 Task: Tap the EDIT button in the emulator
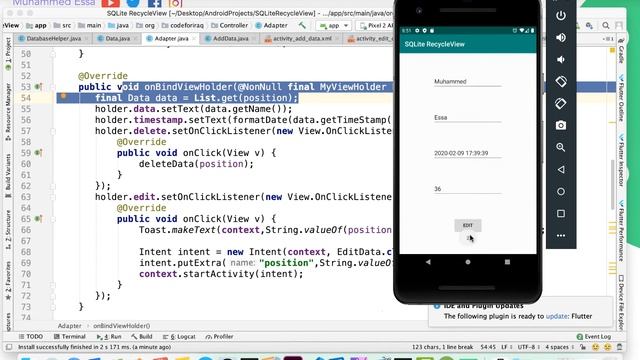[468, 225]
